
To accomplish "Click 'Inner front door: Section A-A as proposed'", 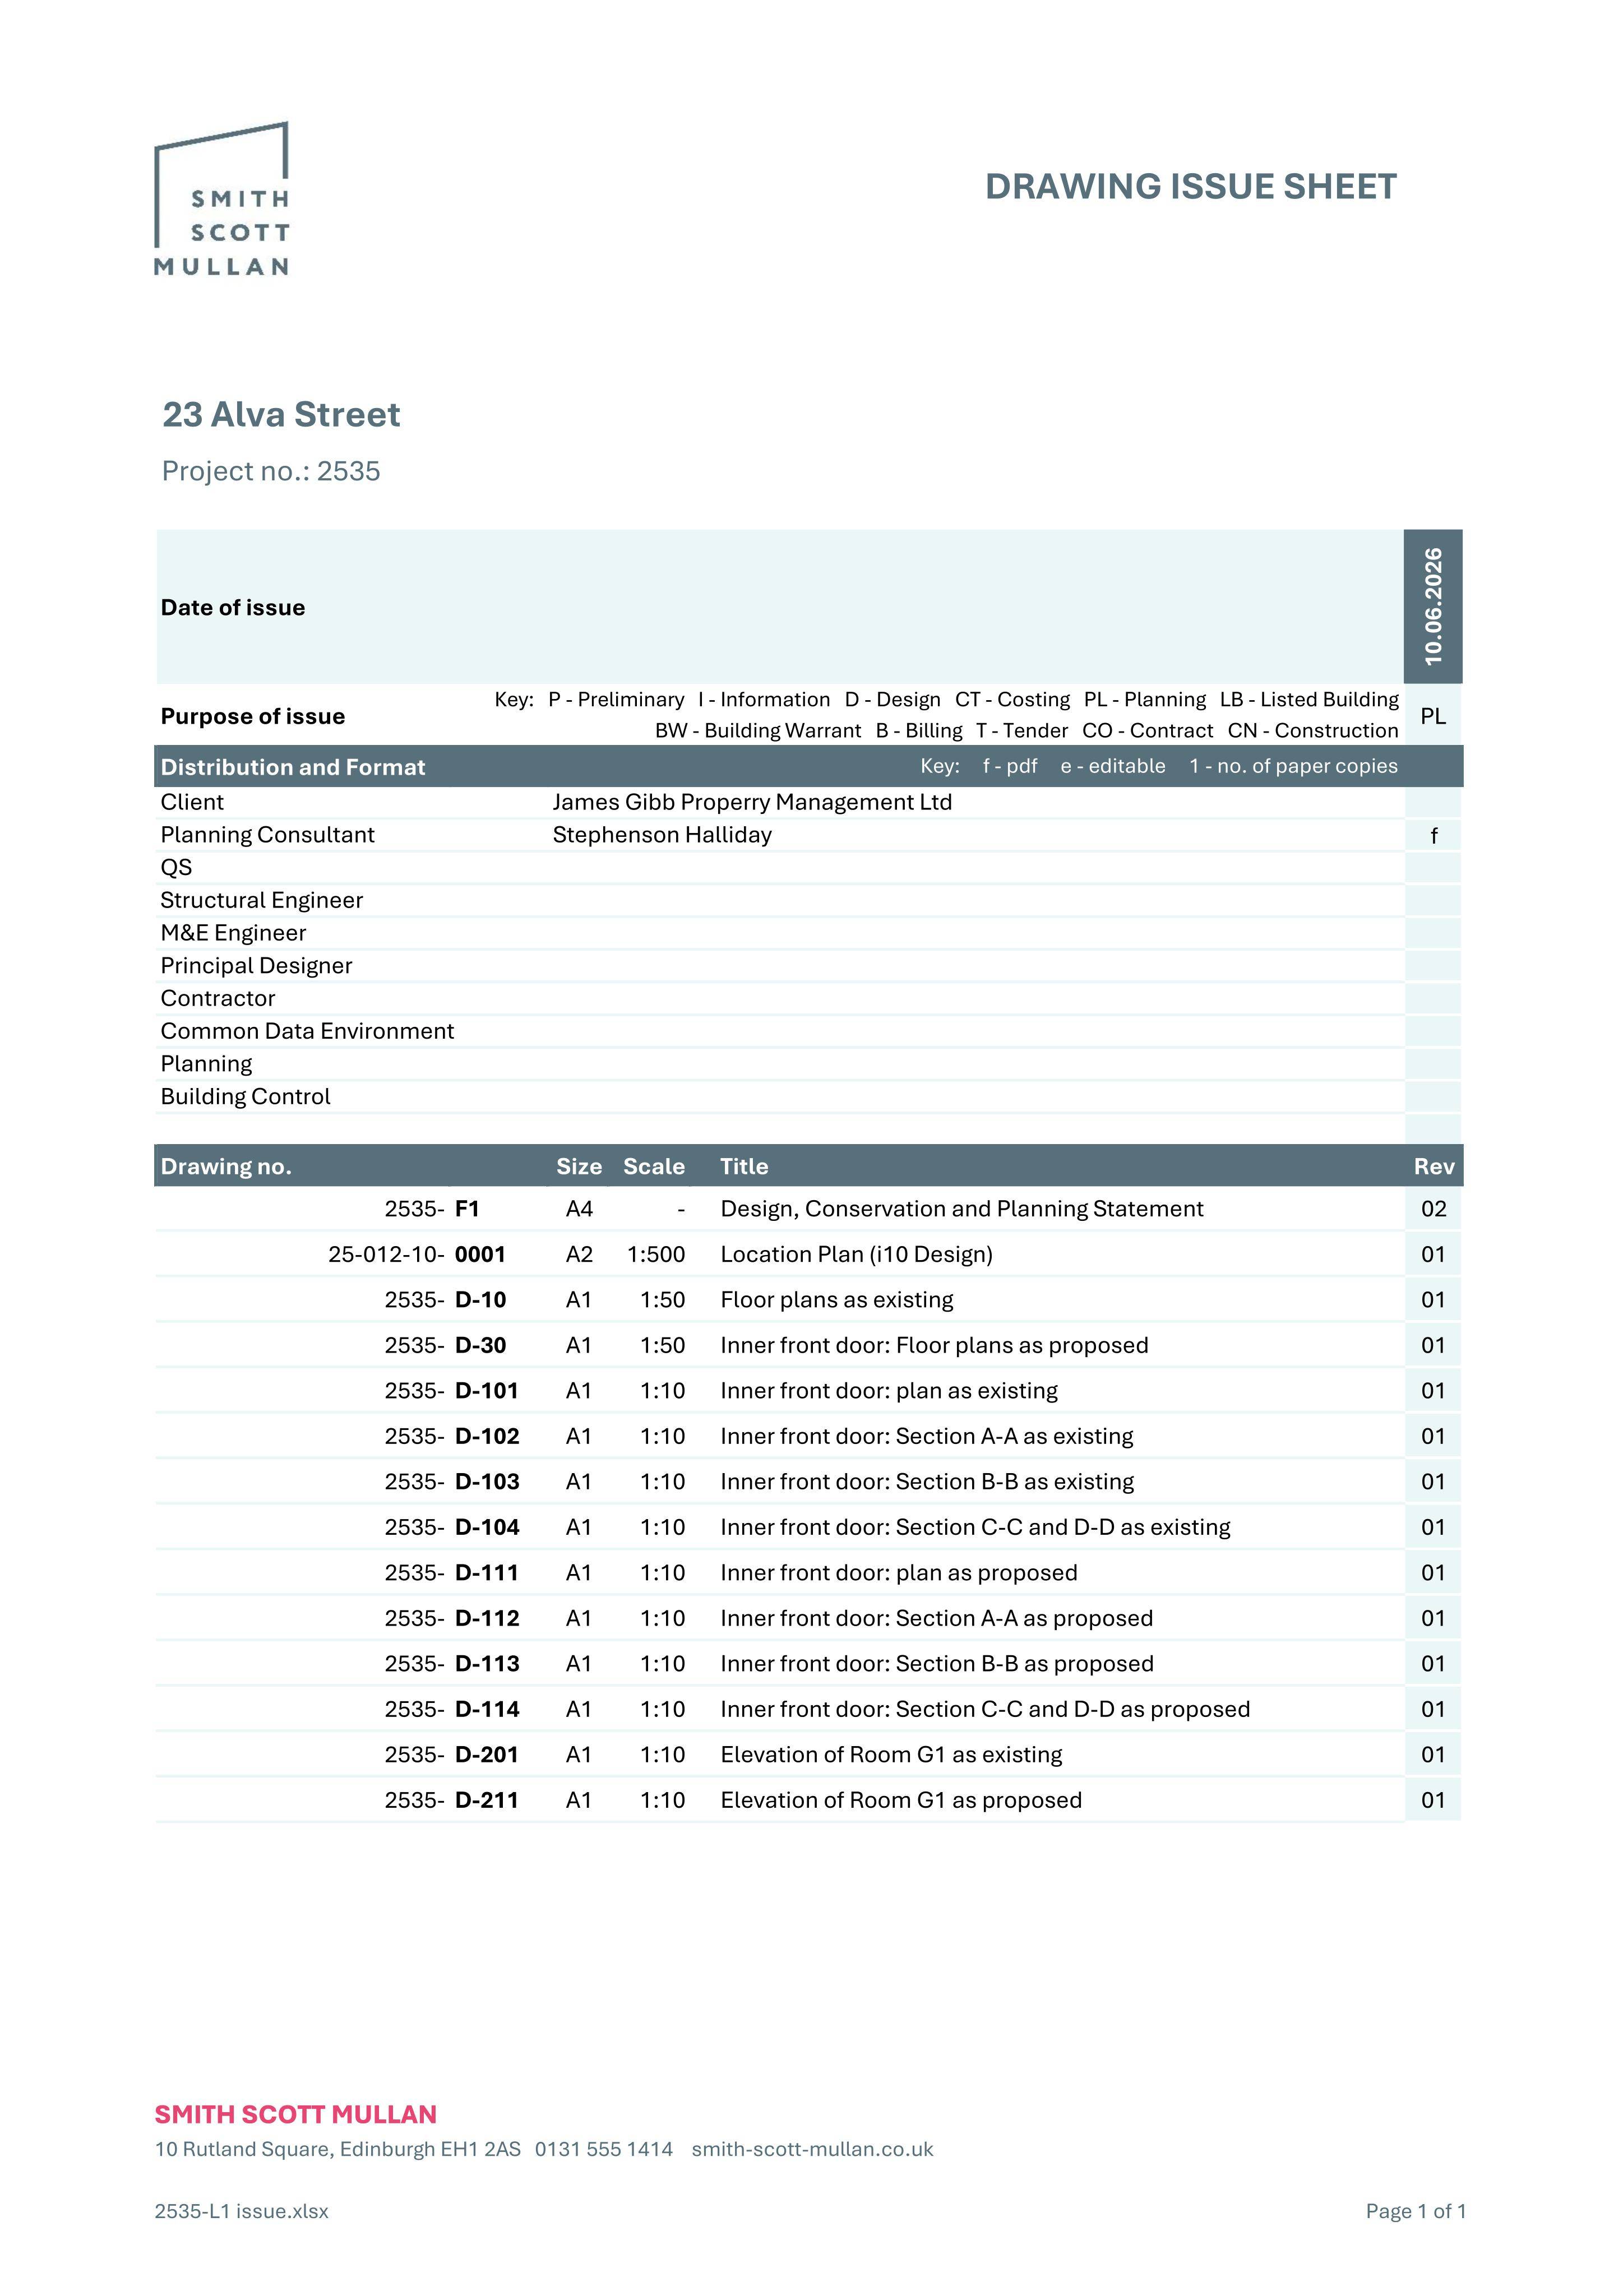I will [x=936, y=1619].
